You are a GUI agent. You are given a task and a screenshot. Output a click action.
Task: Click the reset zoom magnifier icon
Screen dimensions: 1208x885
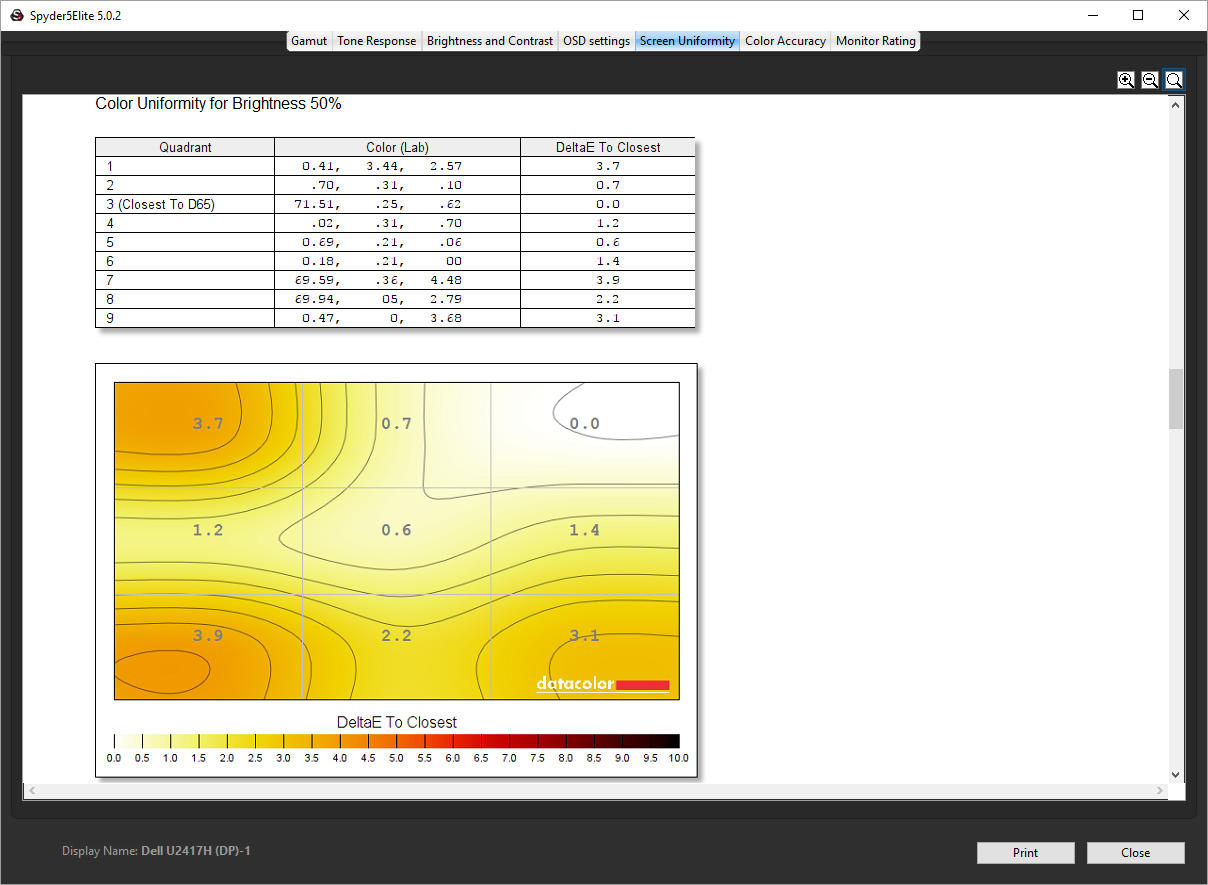(x=1174, y=80)
